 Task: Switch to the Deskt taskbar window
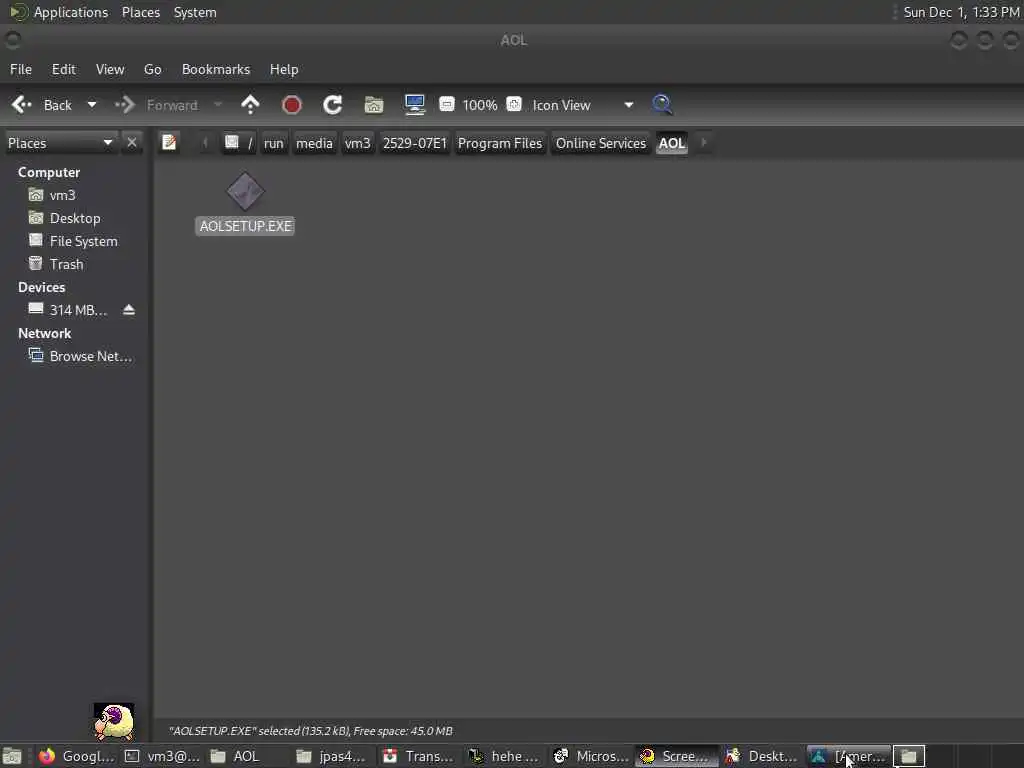point(763,756)
